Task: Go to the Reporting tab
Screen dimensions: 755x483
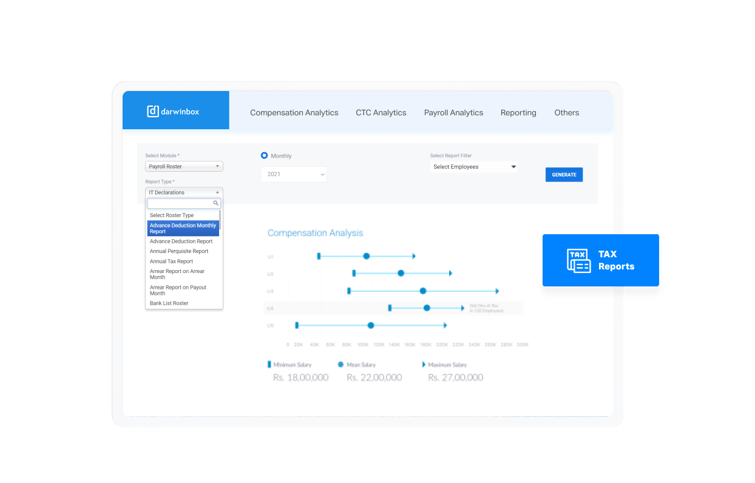Action: (518, 113)
